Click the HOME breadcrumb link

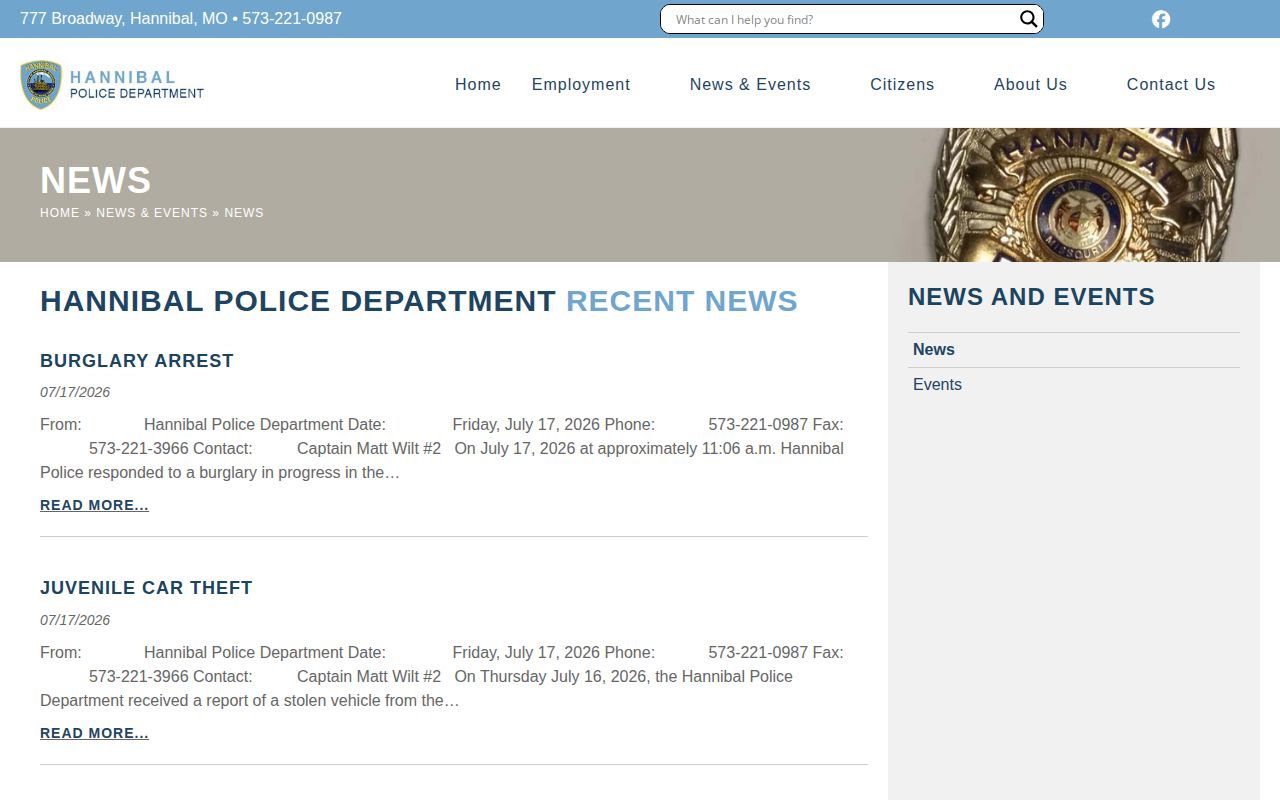[60, 213]
